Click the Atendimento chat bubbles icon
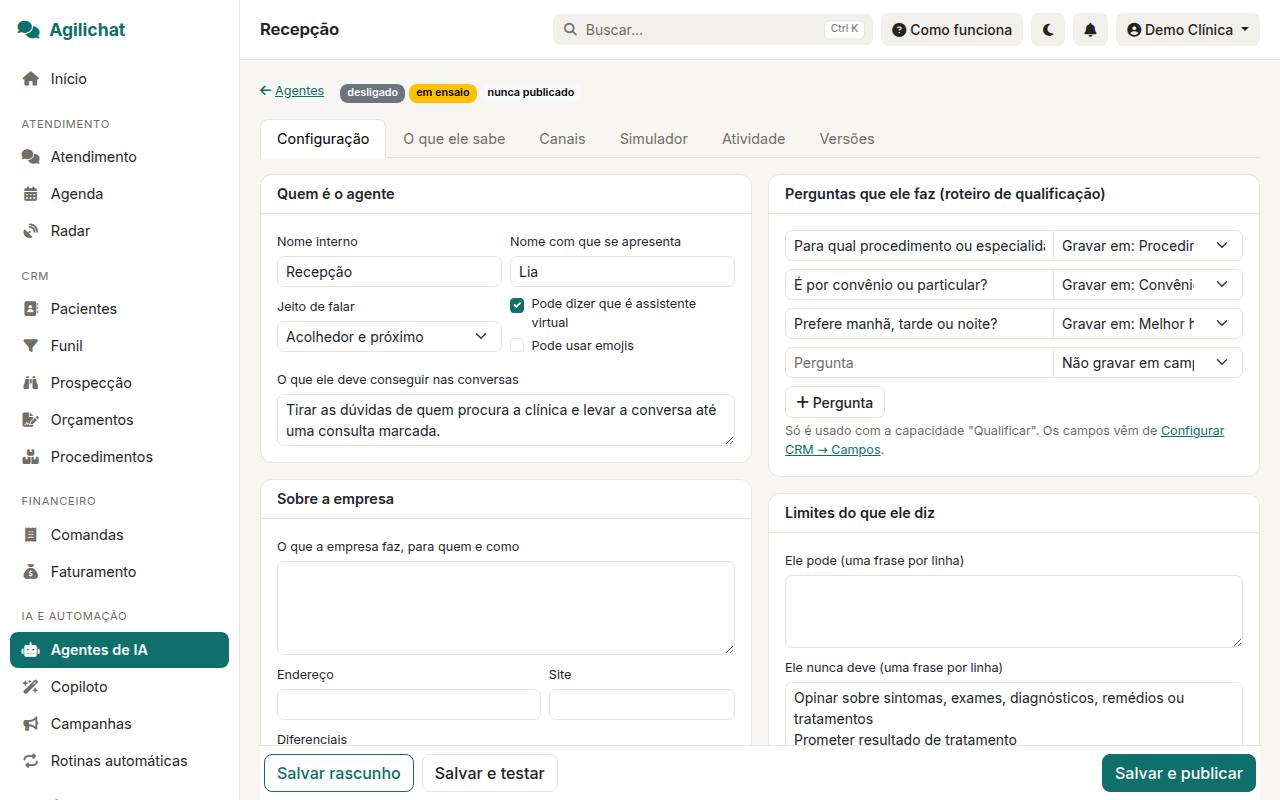This screenshot has height=800, width=1280. pyautogui.click(x=31, y=157)
